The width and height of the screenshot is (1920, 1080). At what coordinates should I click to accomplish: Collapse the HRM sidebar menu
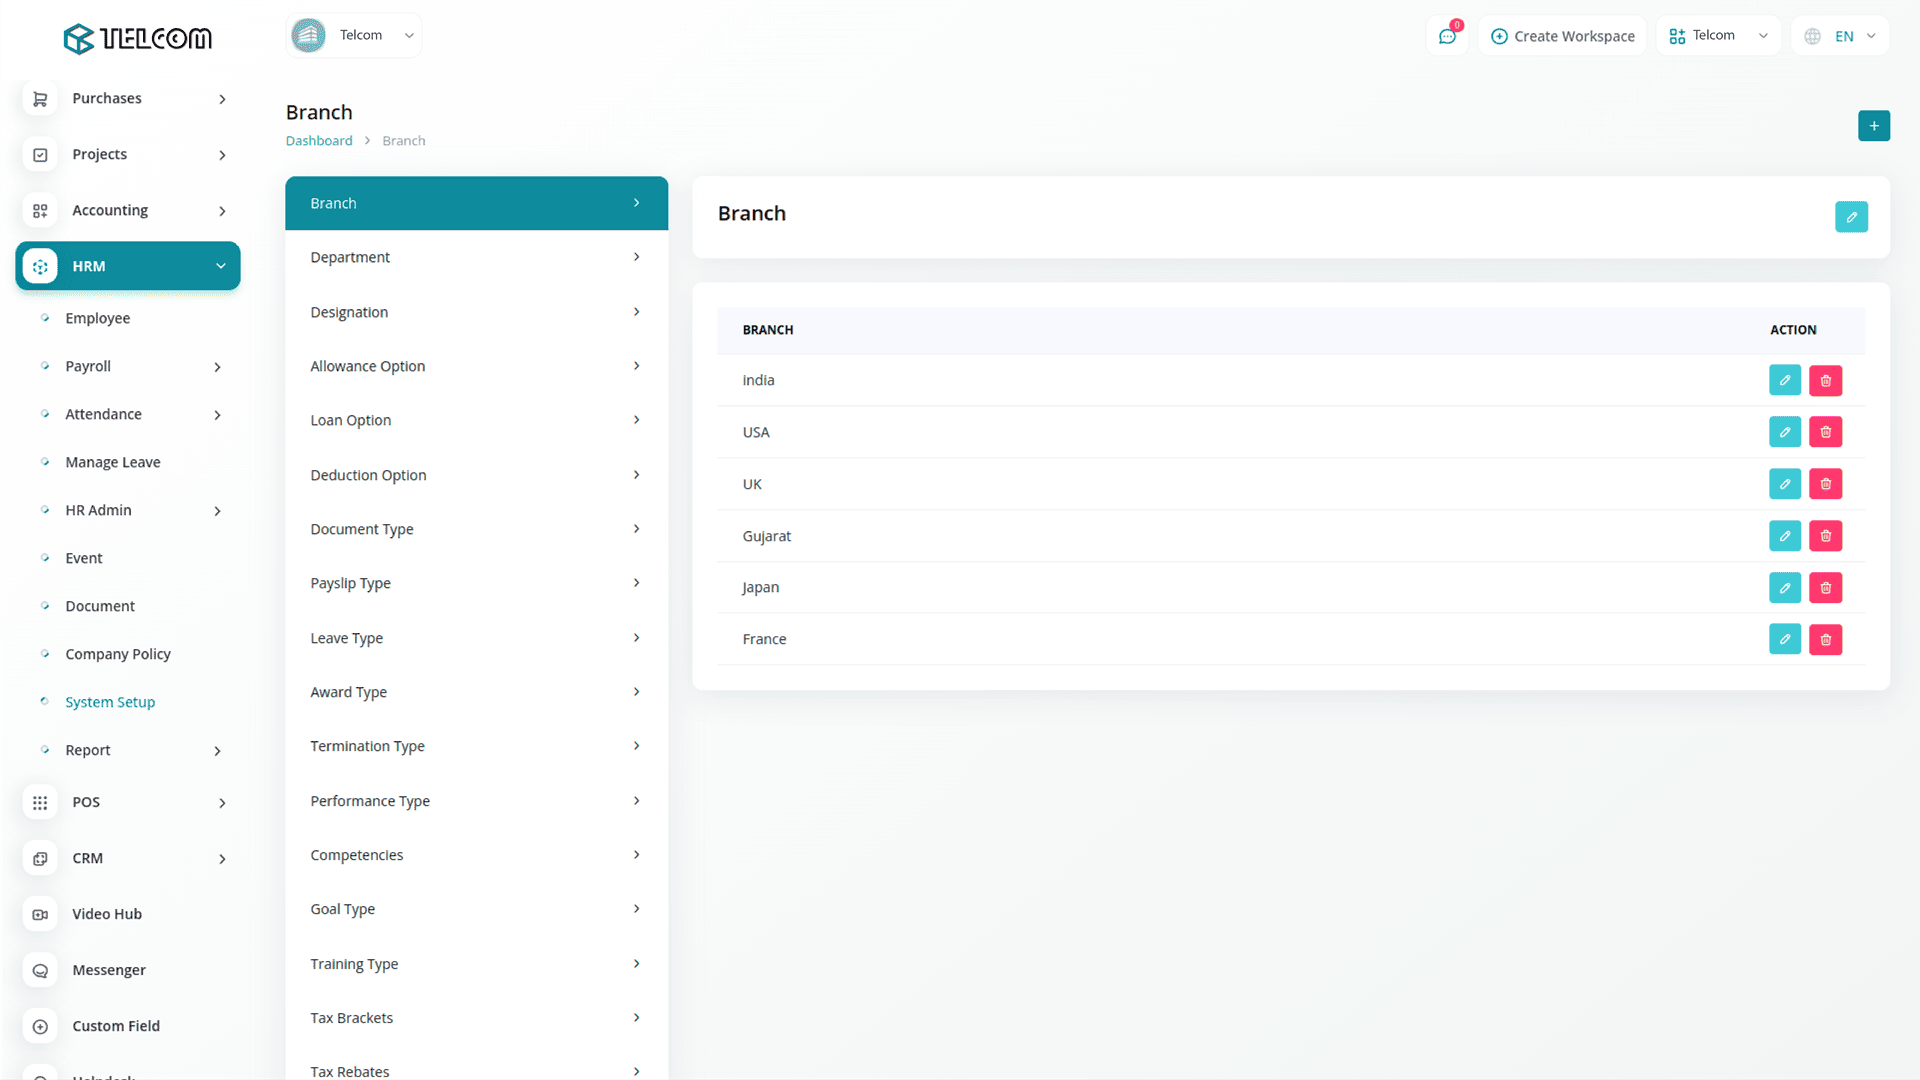pos(220,266)
